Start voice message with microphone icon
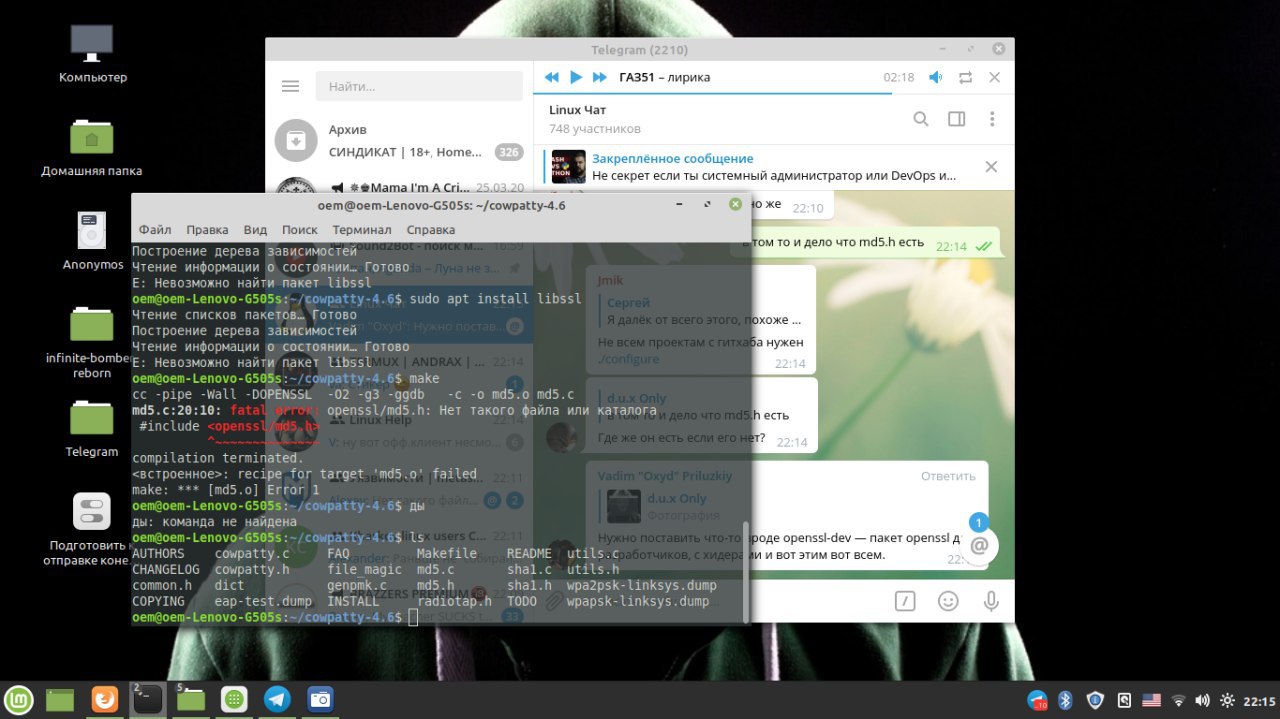Image resolution: width=1280 pixels, height=719 pixels. click(991, 601)
